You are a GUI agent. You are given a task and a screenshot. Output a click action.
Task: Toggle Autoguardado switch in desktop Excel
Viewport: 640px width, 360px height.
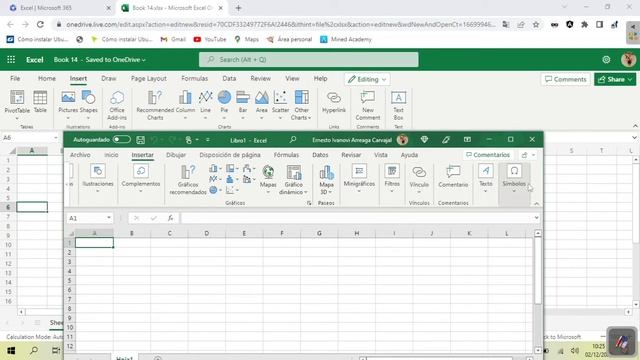122,140
